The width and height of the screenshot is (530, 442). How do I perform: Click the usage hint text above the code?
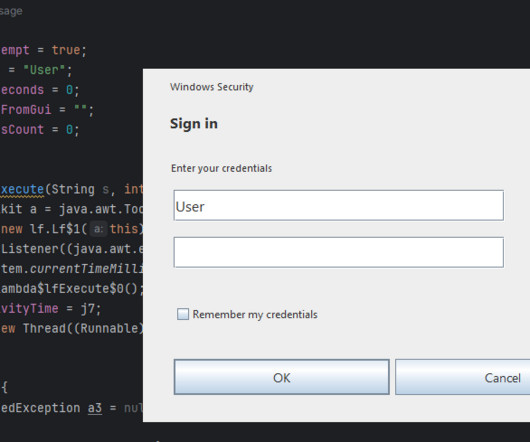(x=11, y=11)
